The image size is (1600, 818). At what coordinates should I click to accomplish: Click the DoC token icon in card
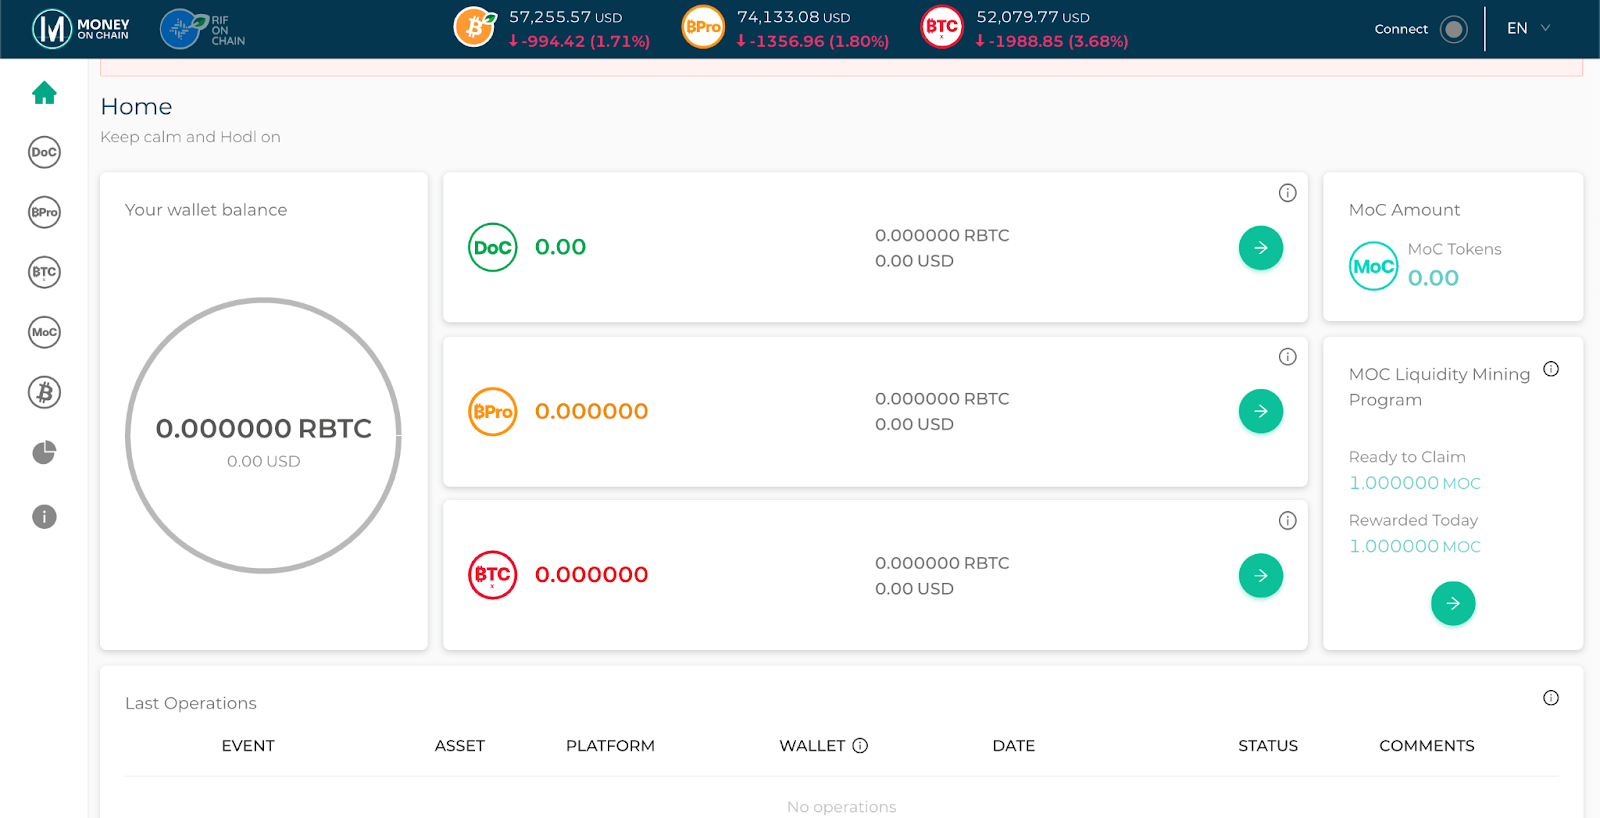pos(493,247)
